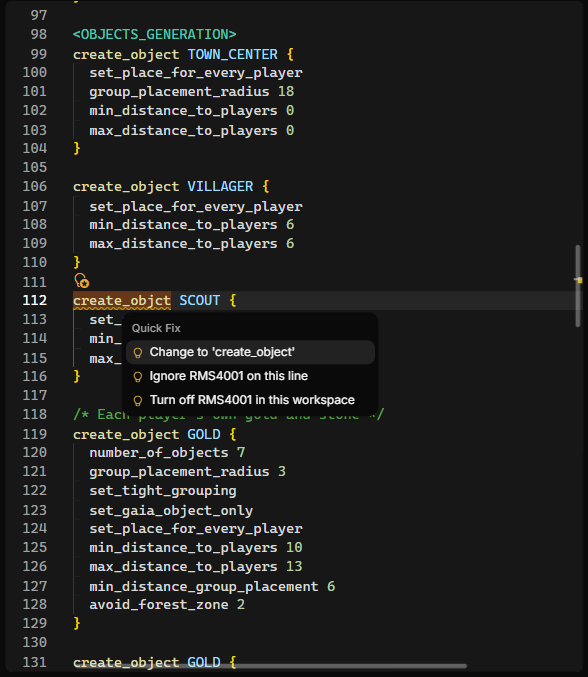
Task: Click VILLAGER on line 106
Action: click(220, 187)
